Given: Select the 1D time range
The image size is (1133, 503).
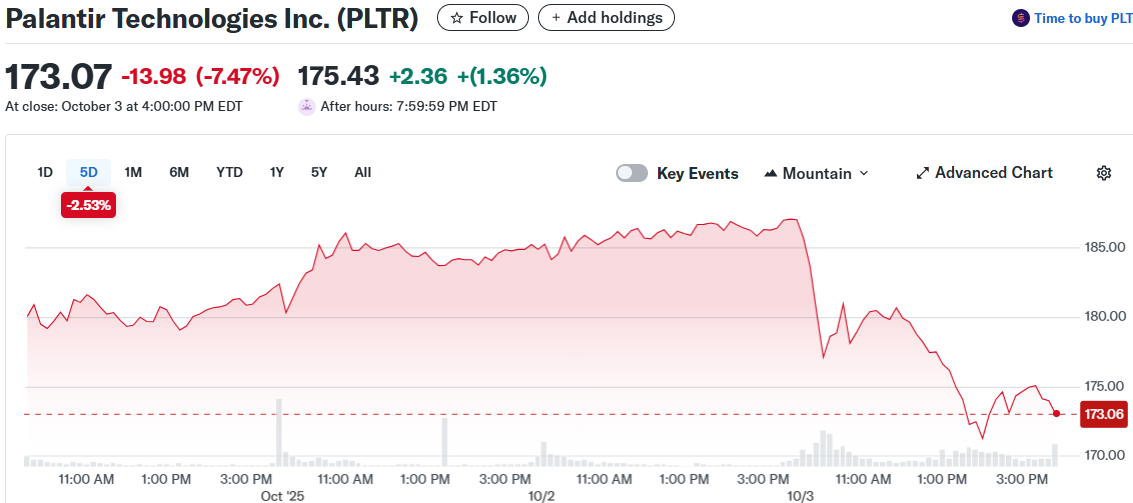Looking at the screenshot, I should pyautogui.click(x=45, y=172).
